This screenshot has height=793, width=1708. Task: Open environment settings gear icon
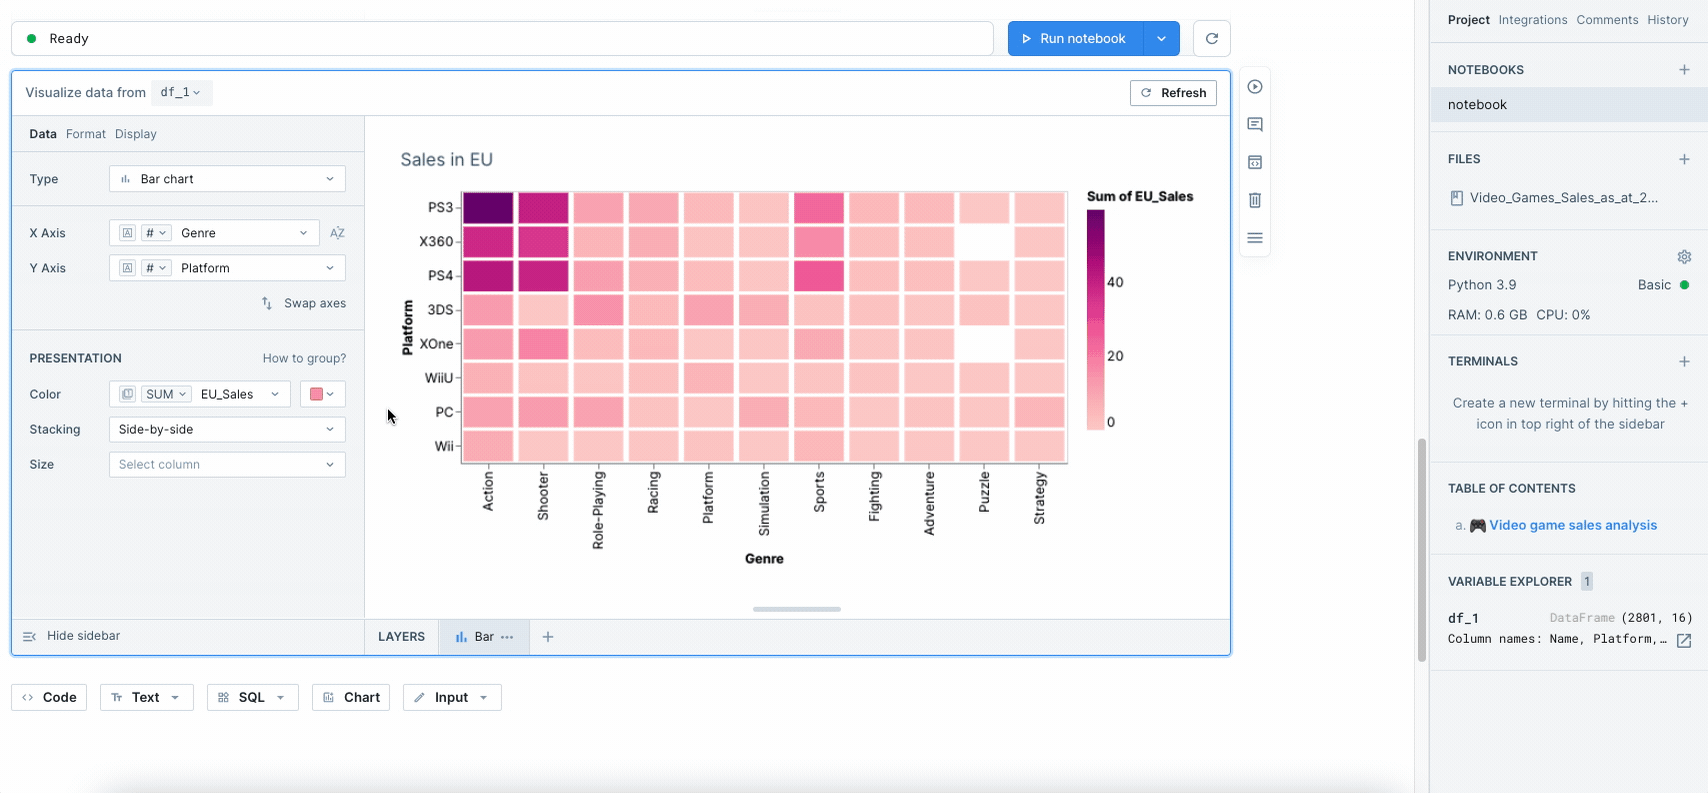(1684, 257)
